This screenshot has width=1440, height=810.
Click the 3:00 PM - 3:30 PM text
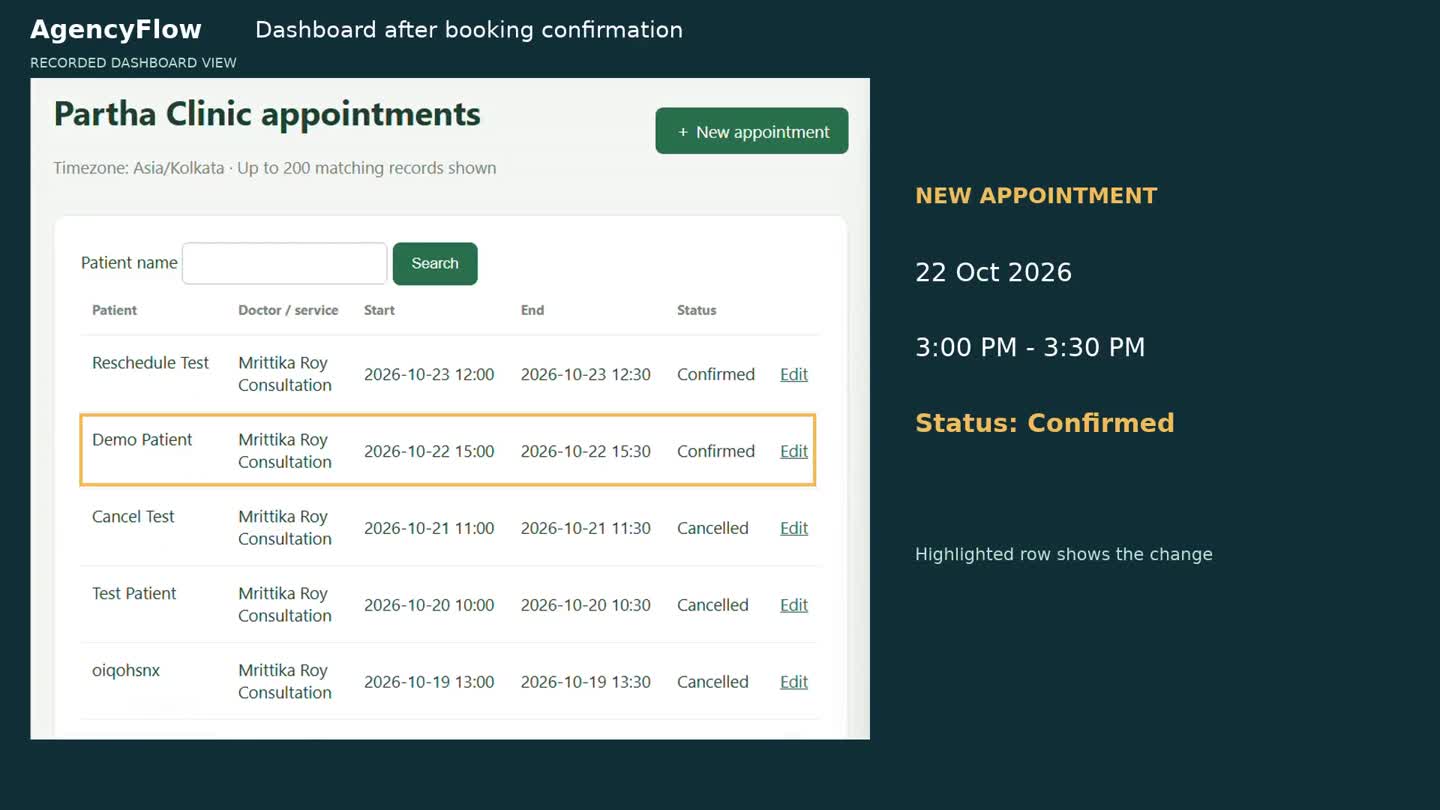(x=1030, y=347)
